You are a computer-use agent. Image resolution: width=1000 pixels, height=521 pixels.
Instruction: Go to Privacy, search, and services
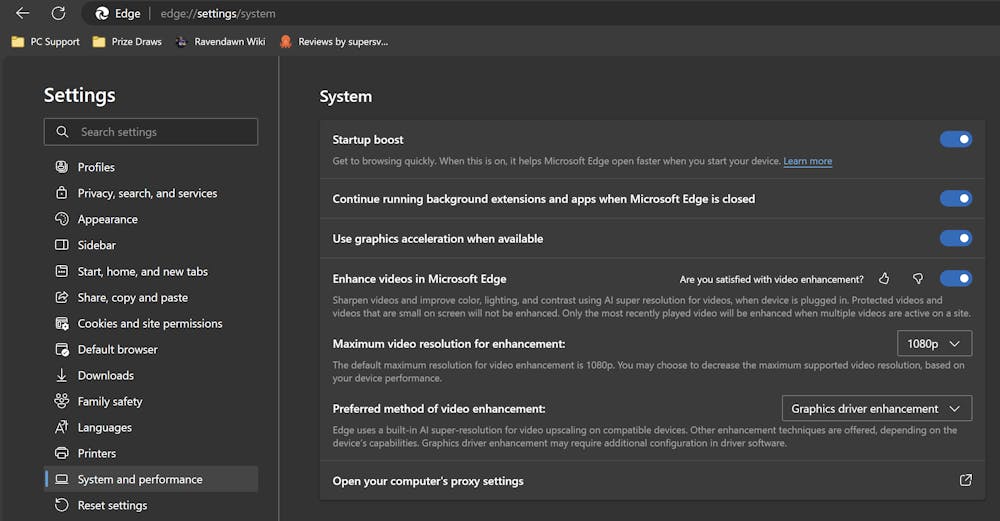click(147, 193)
